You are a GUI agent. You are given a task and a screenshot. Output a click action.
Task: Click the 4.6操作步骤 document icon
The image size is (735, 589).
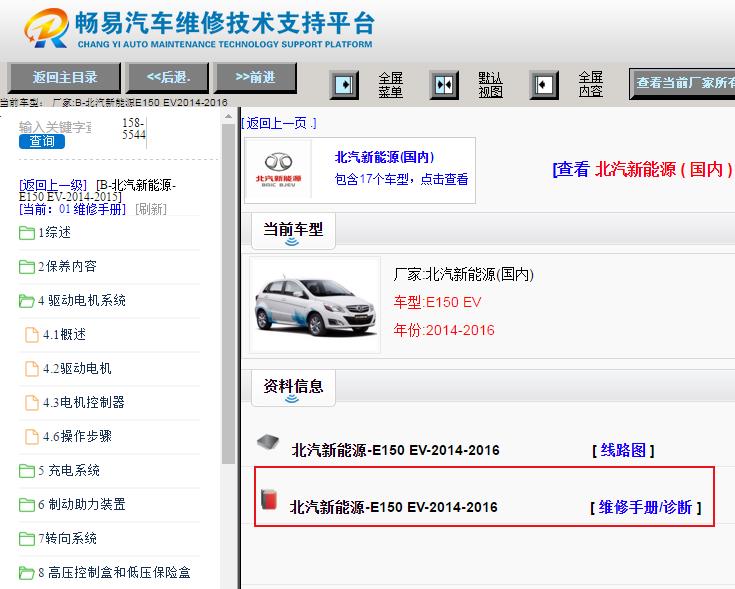click(32, 437)
